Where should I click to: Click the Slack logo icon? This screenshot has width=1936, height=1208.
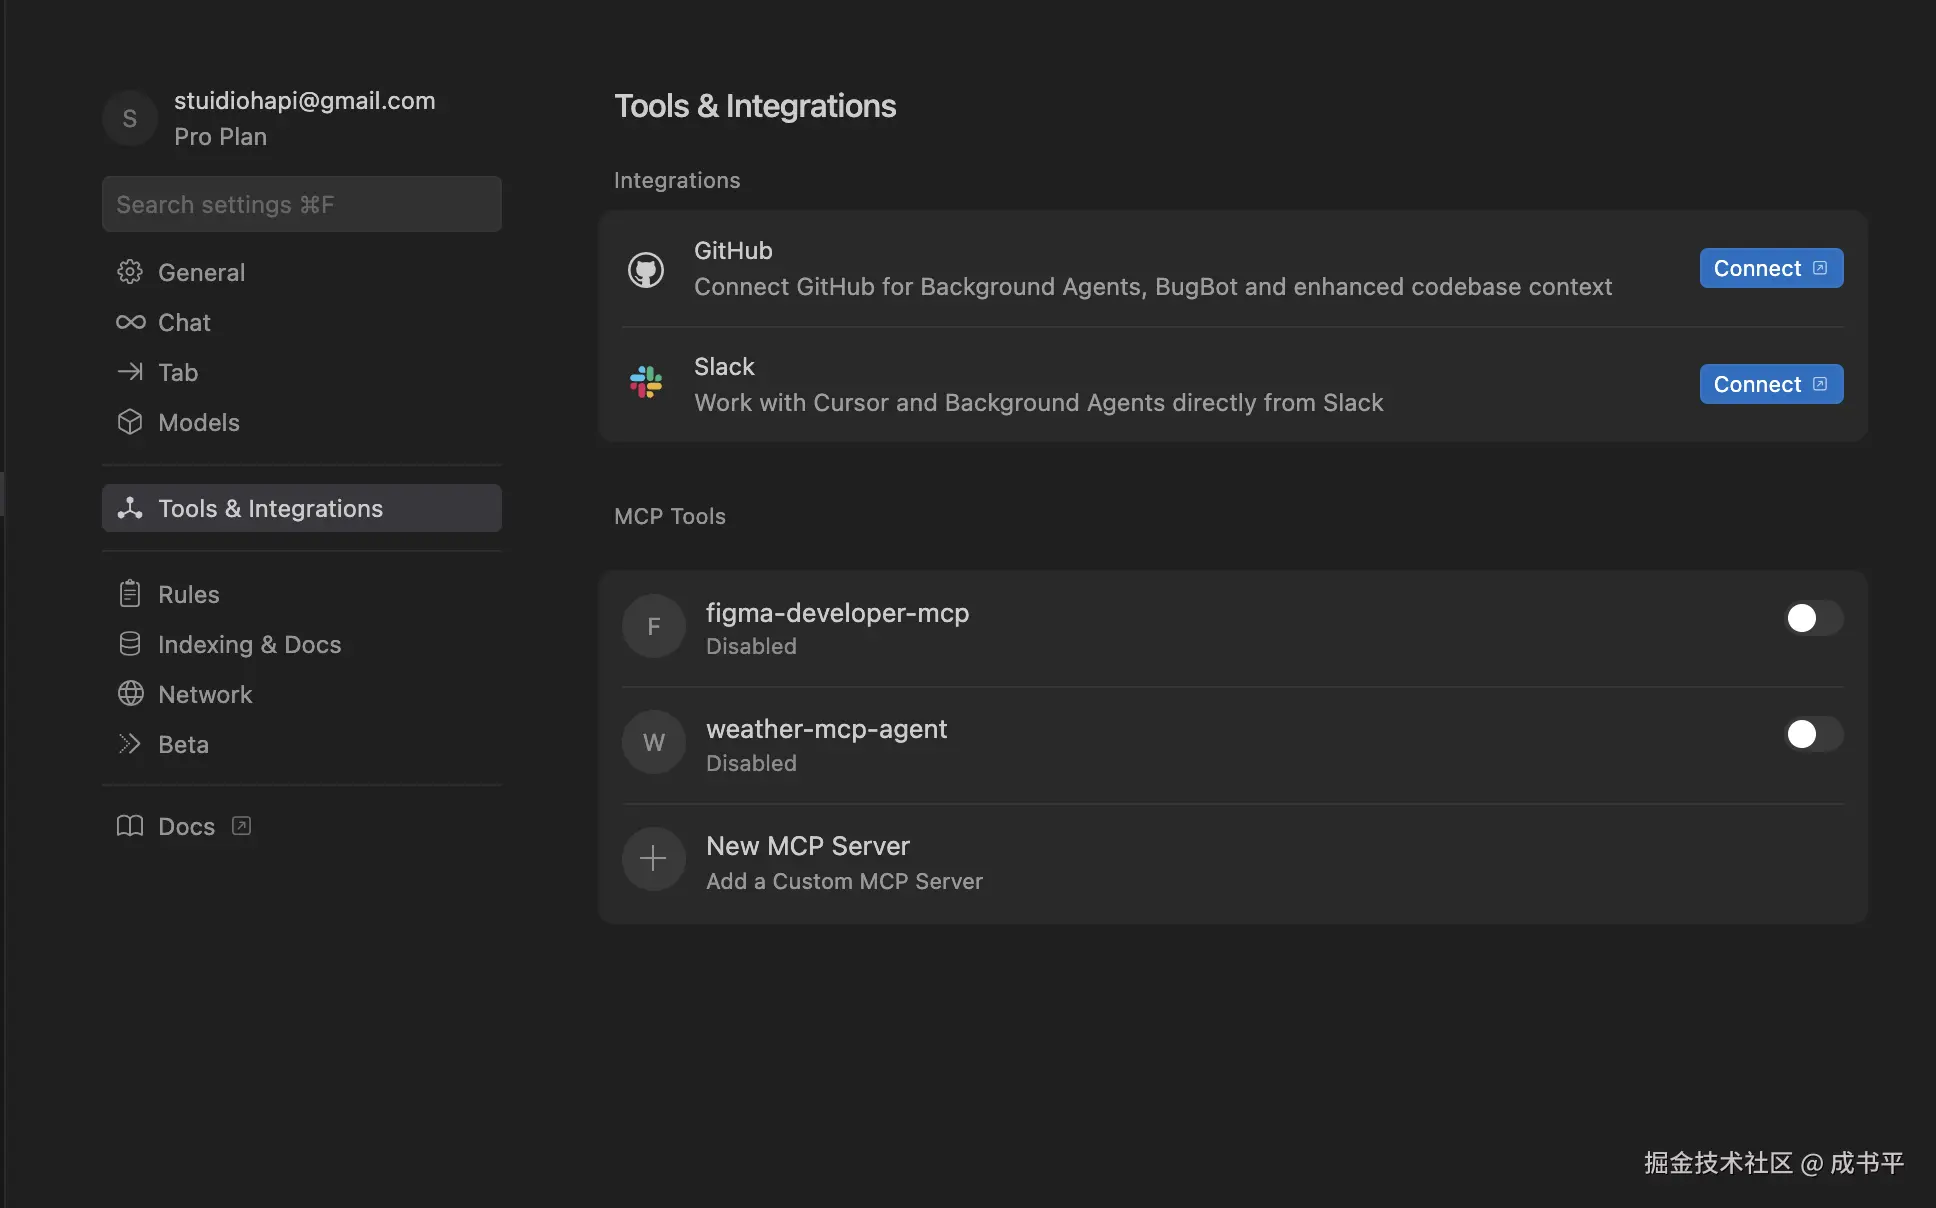tap(646, 382)
